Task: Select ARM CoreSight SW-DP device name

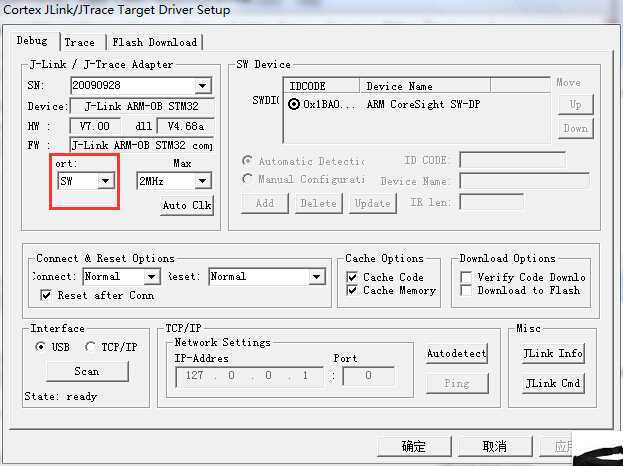Action: click(x=424, y=104)
